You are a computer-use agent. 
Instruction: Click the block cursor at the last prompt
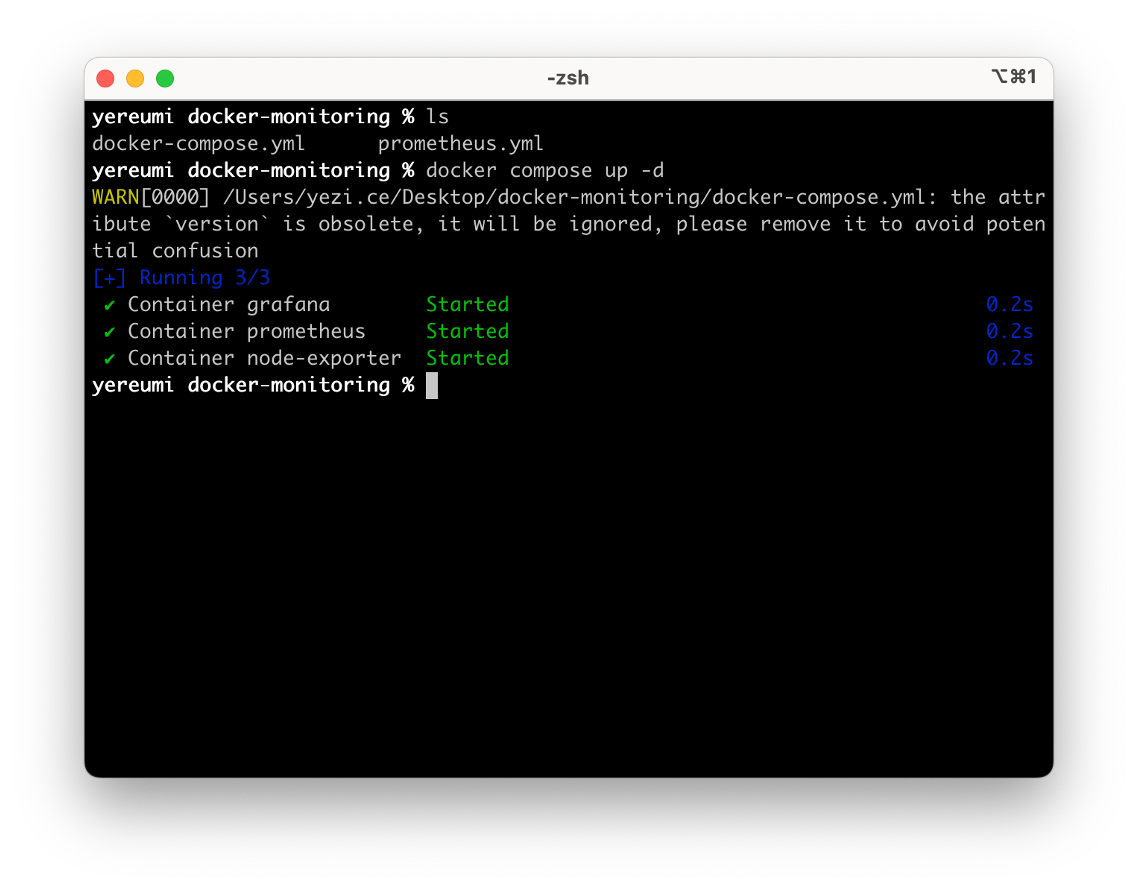pos(432,385)
